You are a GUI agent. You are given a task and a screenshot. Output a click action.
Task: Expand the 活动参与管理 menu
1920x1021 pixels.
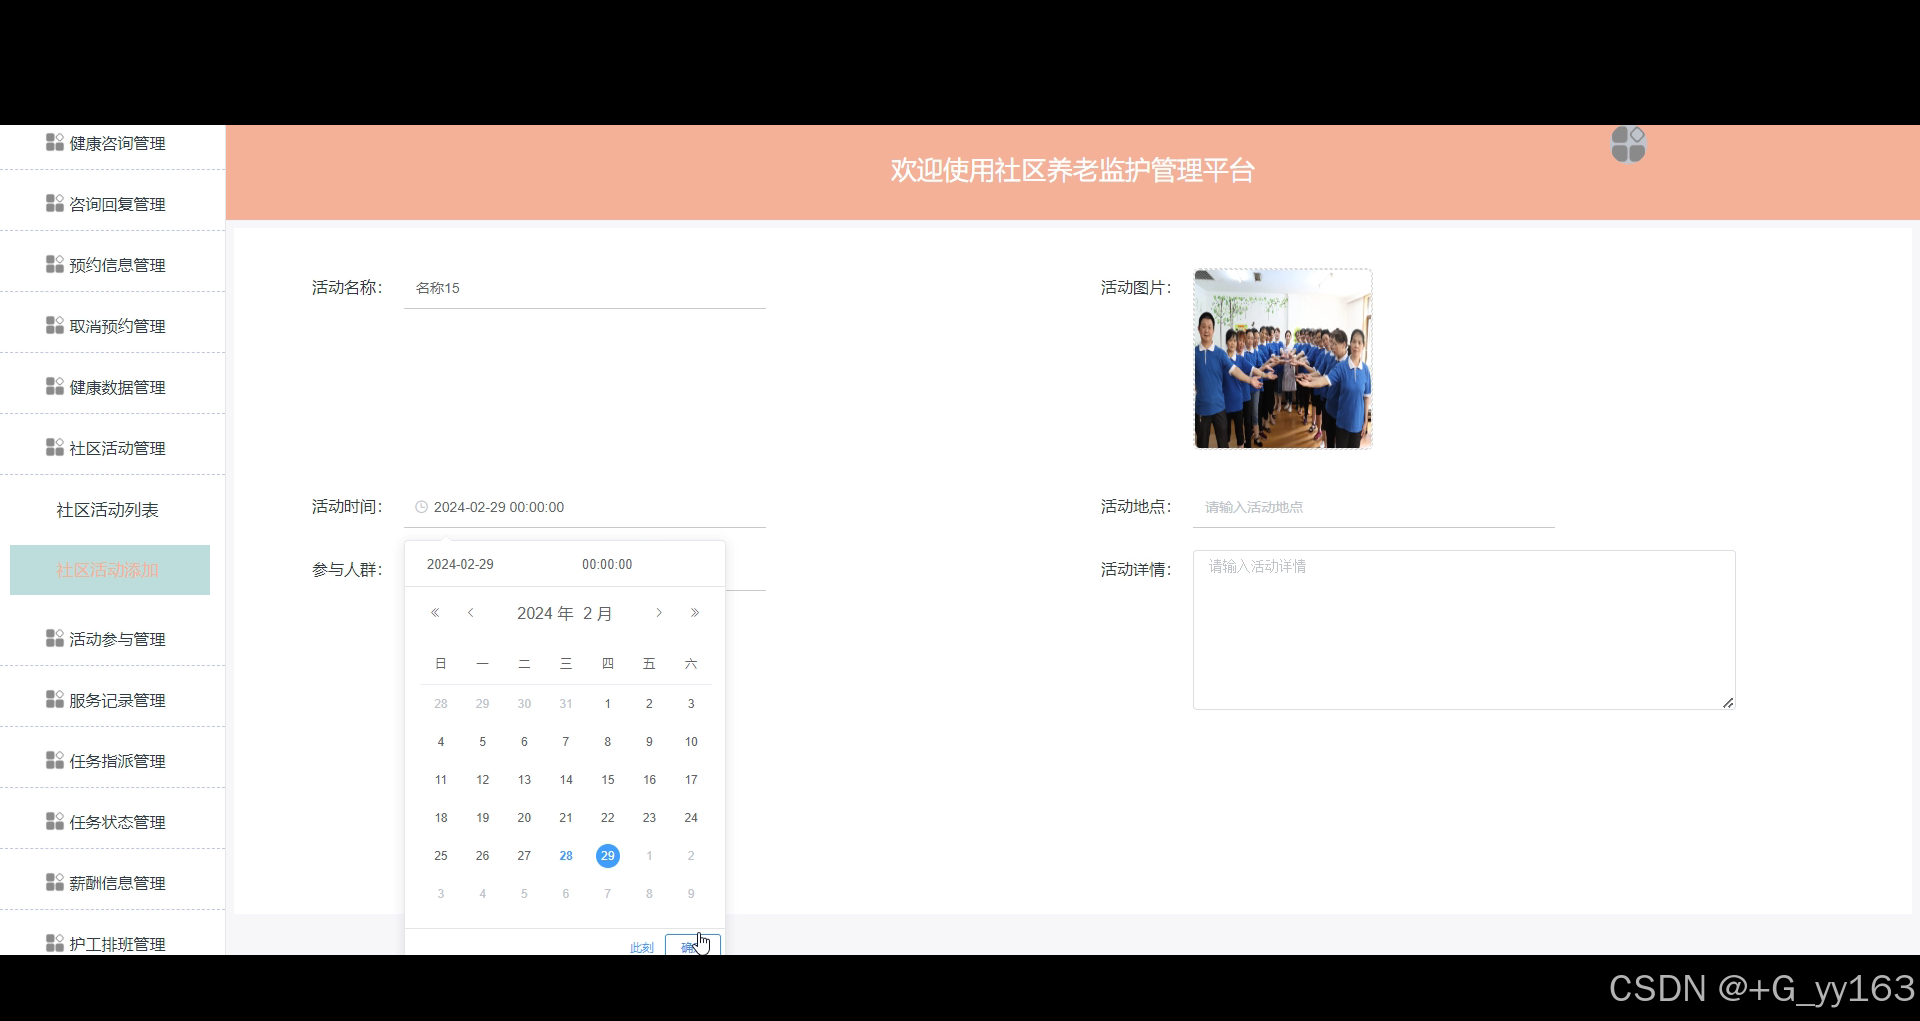(112, 639)
